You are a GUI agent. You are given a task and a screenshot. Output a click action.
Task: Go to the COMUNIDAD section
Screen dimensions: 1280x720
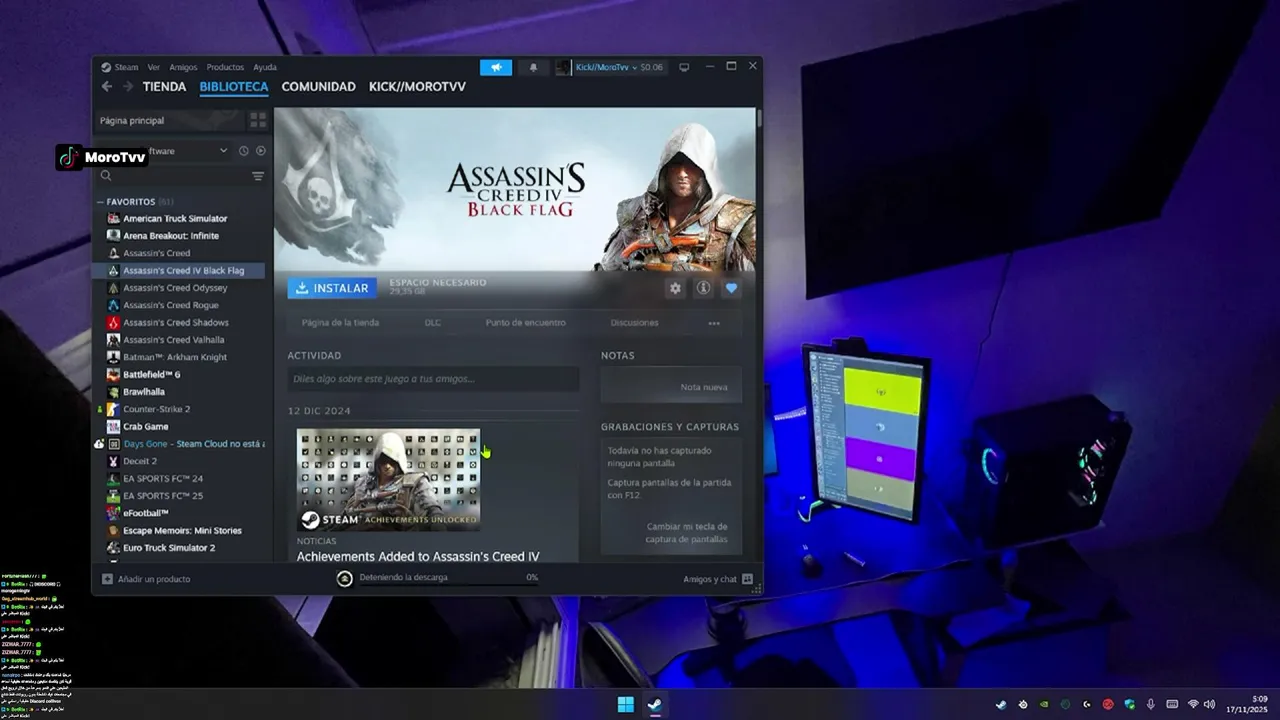click(318, 87)
